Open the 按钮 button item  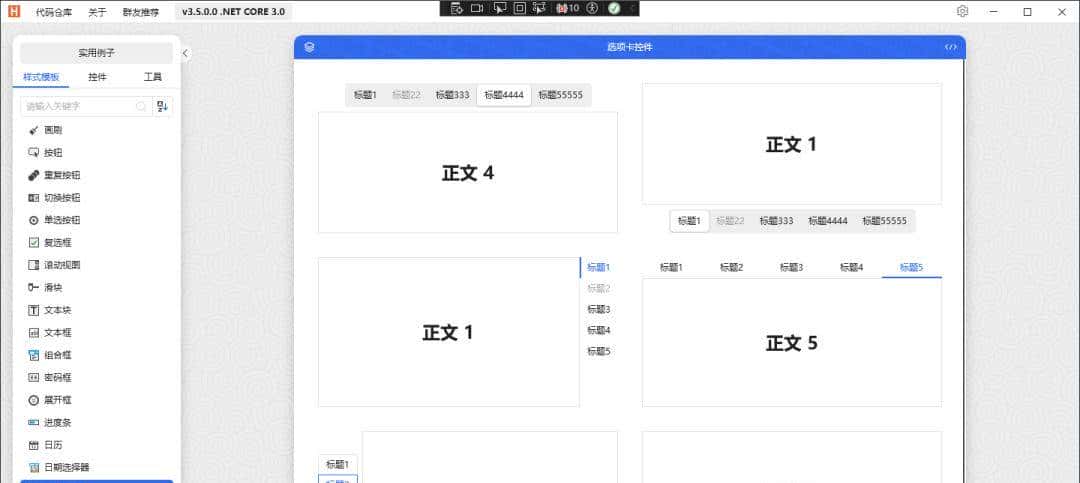coord(96,153)
